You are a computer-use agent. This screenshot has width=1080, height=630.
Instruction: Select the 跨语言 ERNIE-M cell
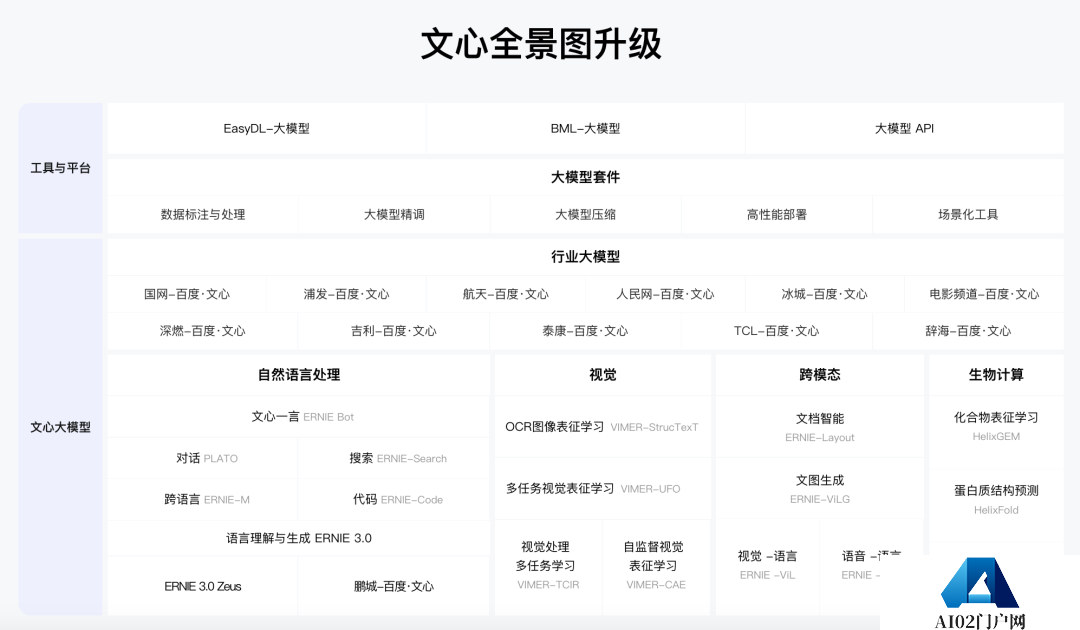tap(203, 500)
